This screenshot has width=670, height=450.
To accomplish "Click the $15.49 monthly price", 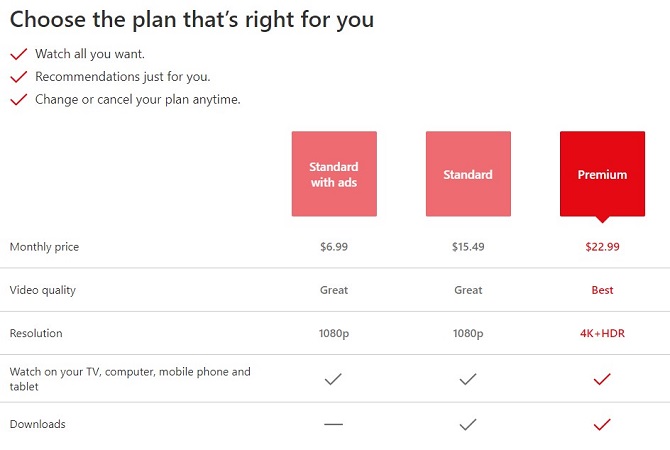I will pos(468,247).
